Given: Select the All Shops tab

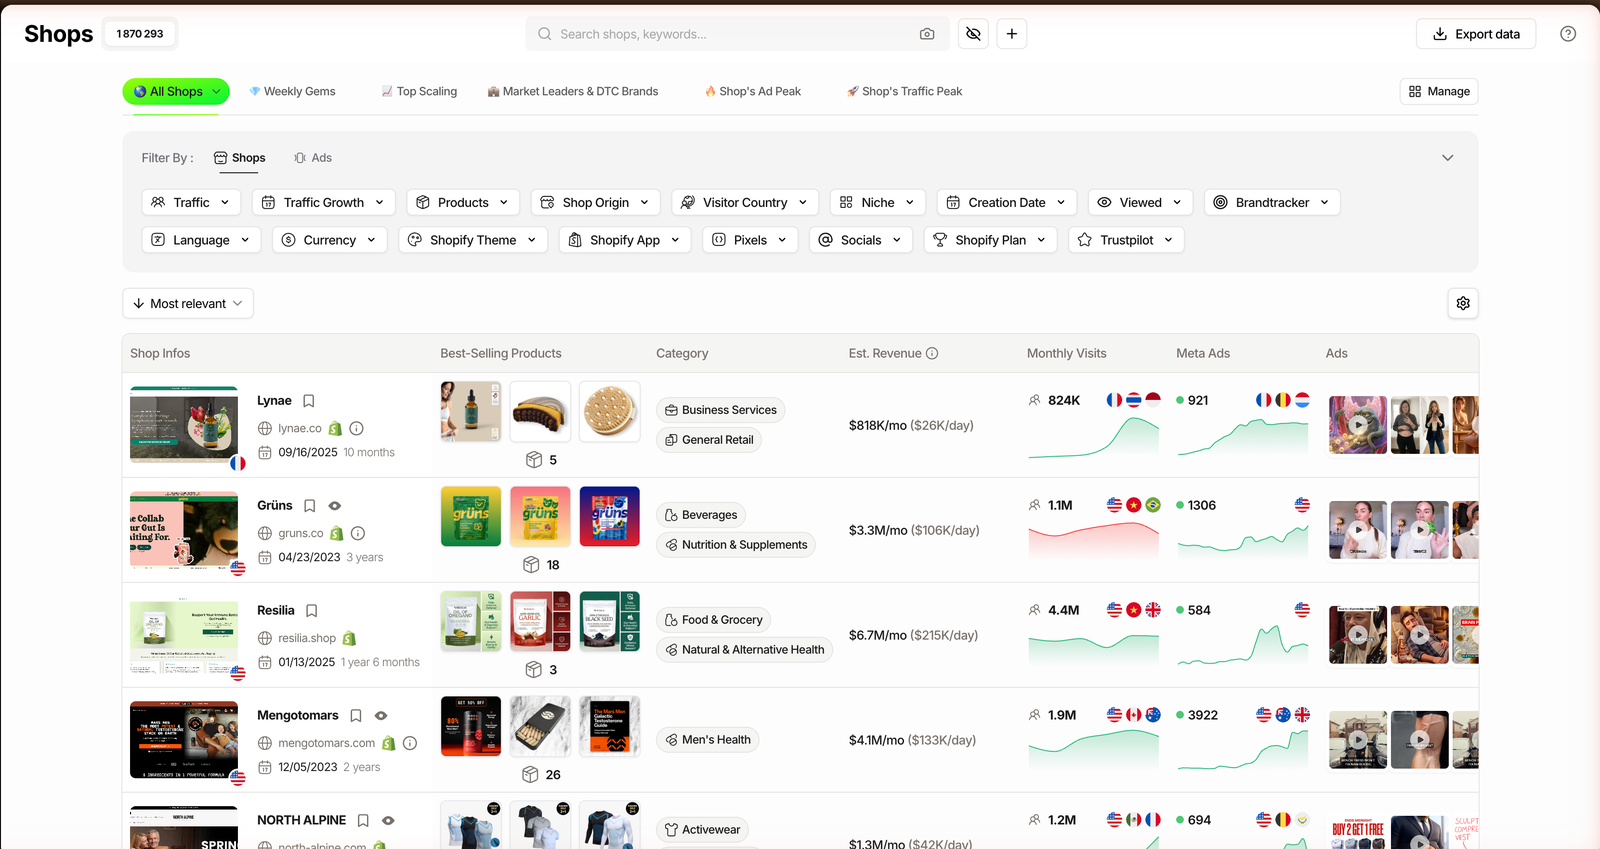Looking at the screenshot, I should [x=176, y=91].
